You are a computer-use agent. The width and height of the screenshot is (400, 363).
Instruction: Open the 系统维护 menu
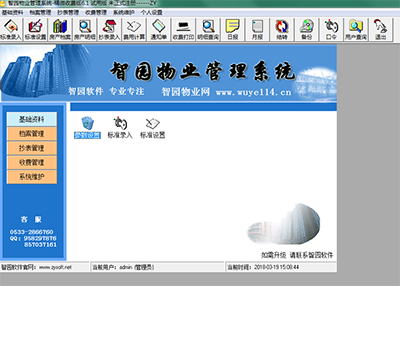pos(124,13)
